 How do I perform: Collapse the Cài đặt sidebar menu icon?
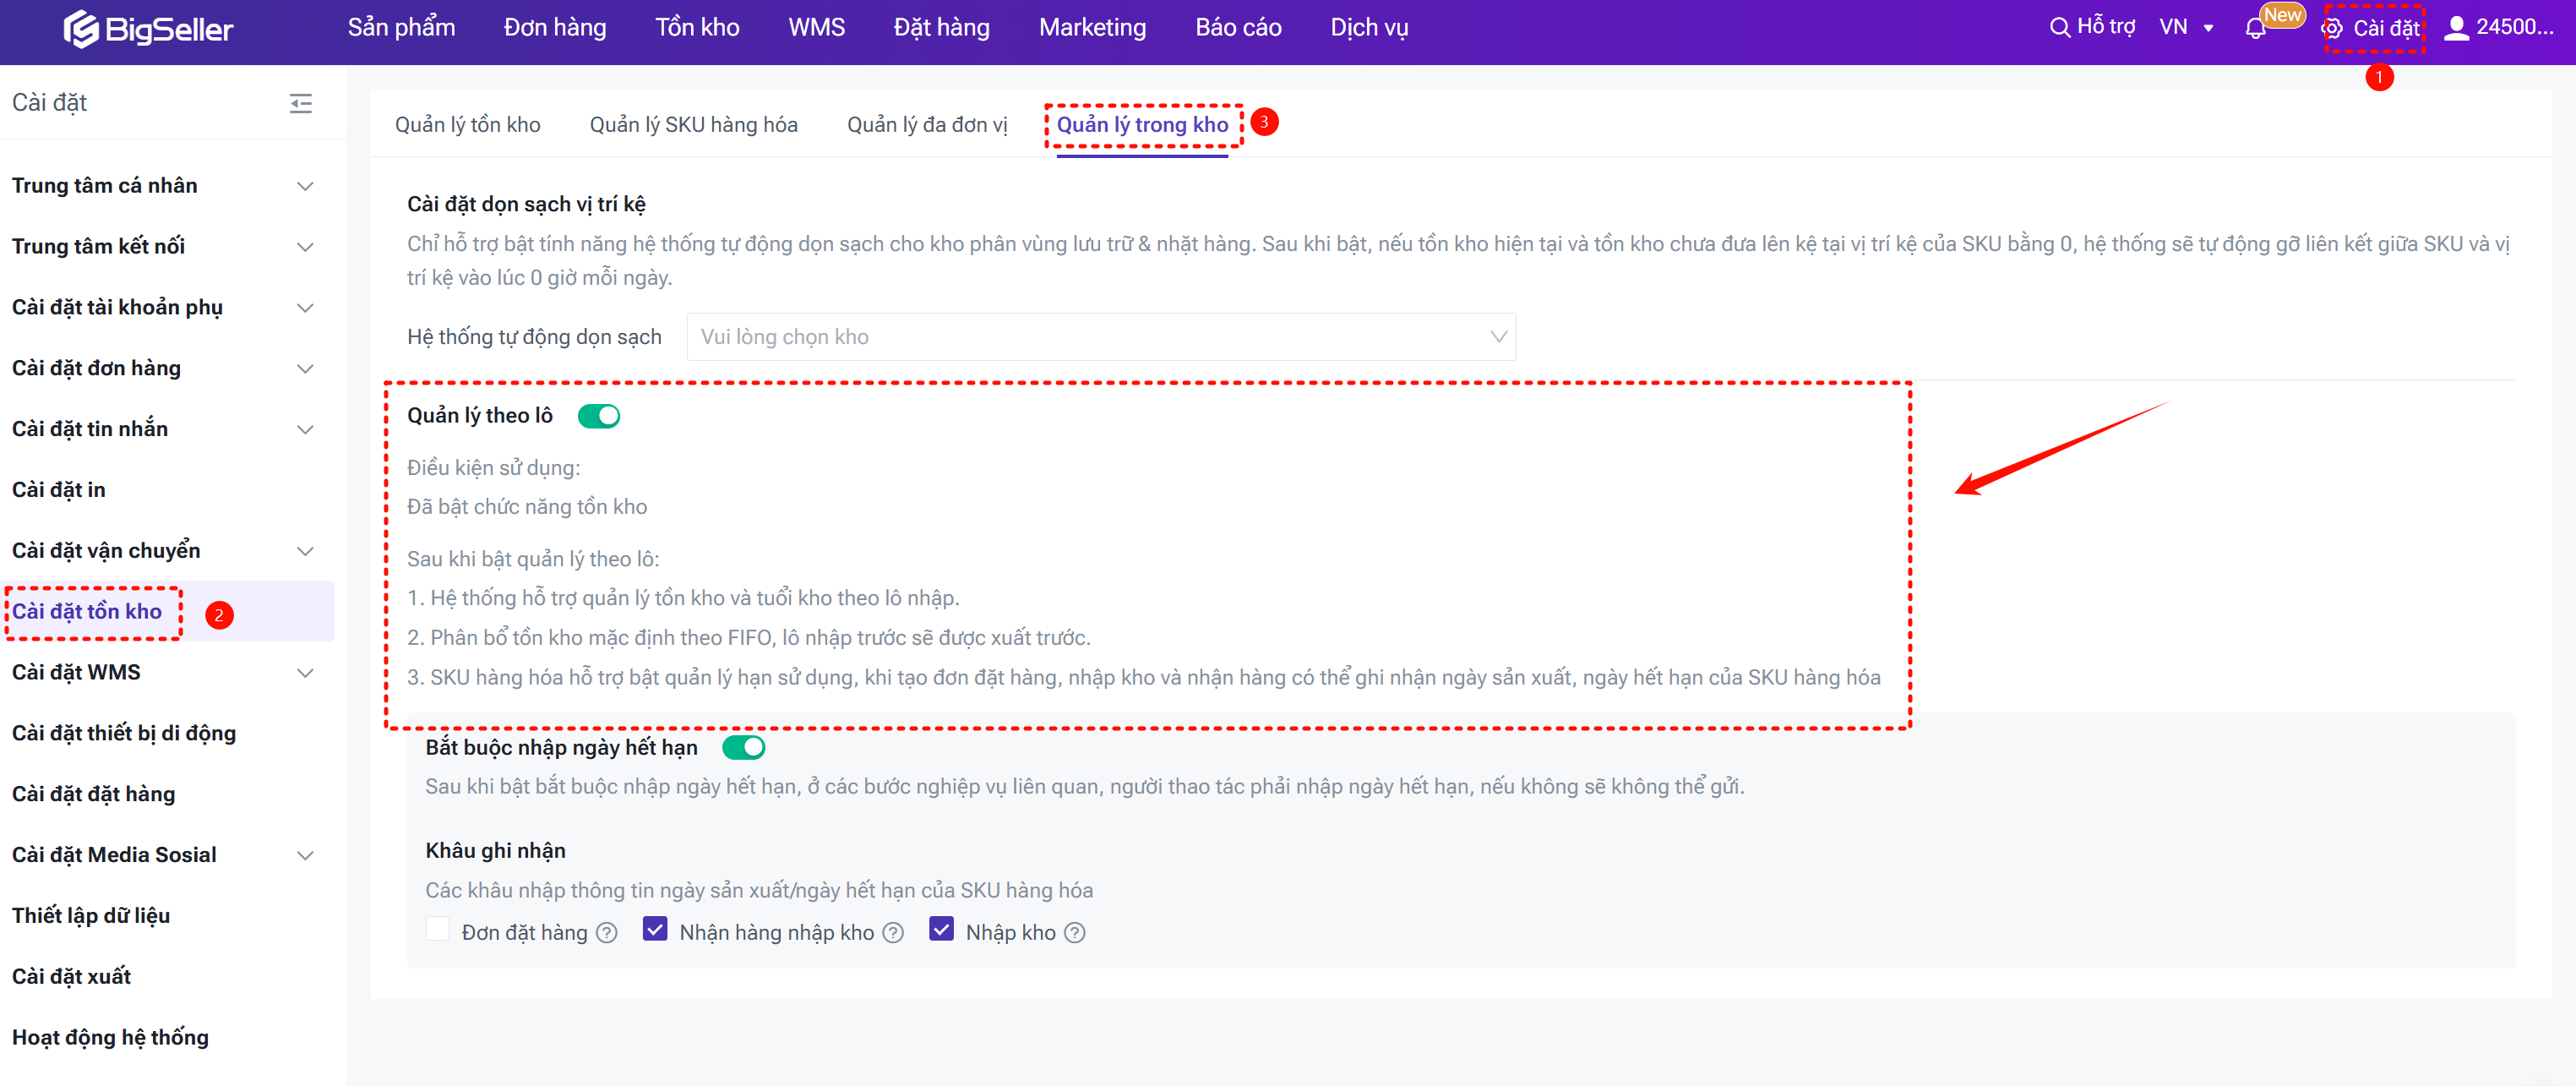(x=300, y=103)
